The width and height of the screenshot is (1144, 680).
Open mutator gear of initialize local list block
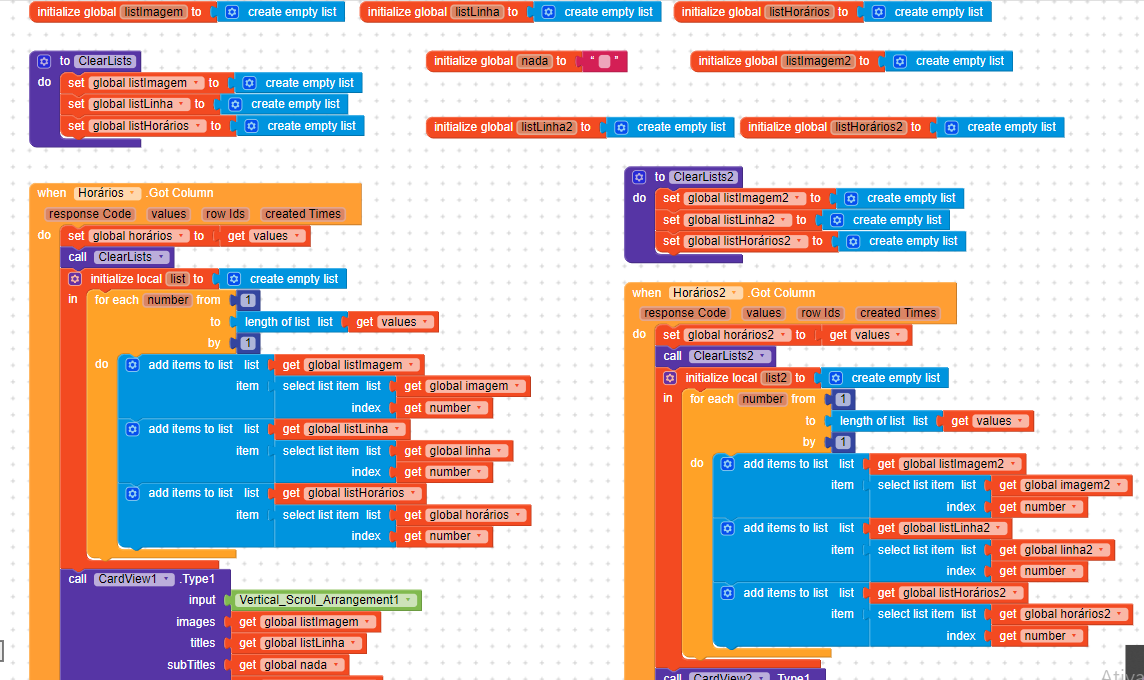(x=75, y=279)
